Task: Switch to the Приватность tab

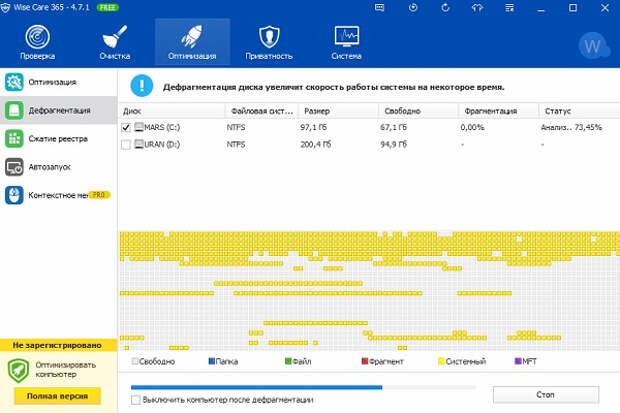Action: click(x=267, y=42)
